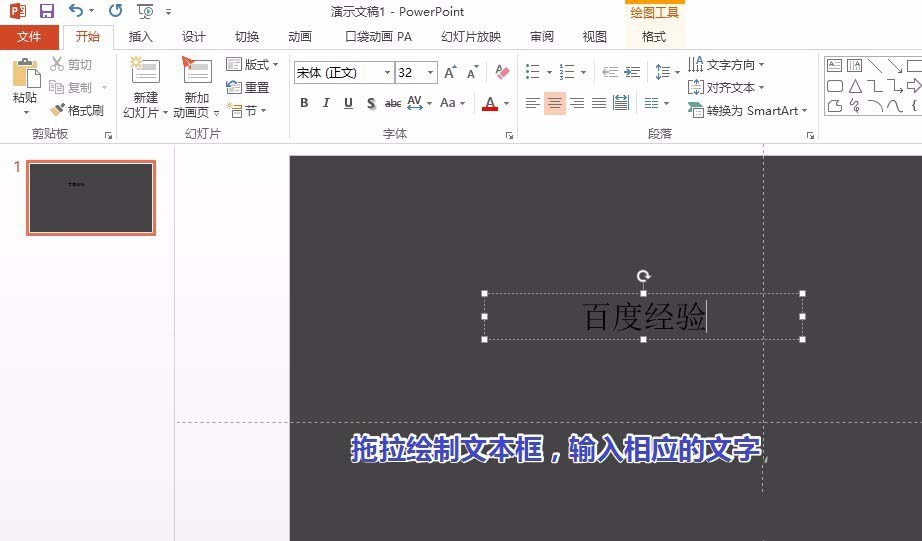Select the rounded rectangle shape
The width and height of the screenshot is (922, 541).
coord(834,86)
